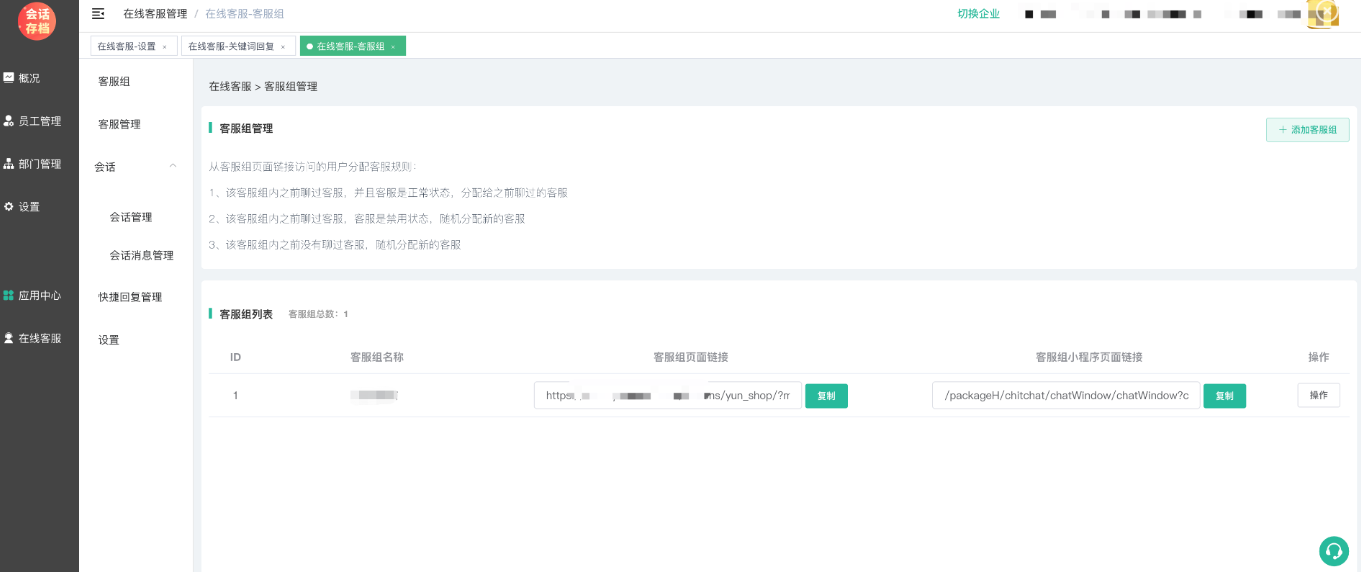1361x572 pixels.
Task: Click the 会话存档 logo icon
Action: [37, 21]
